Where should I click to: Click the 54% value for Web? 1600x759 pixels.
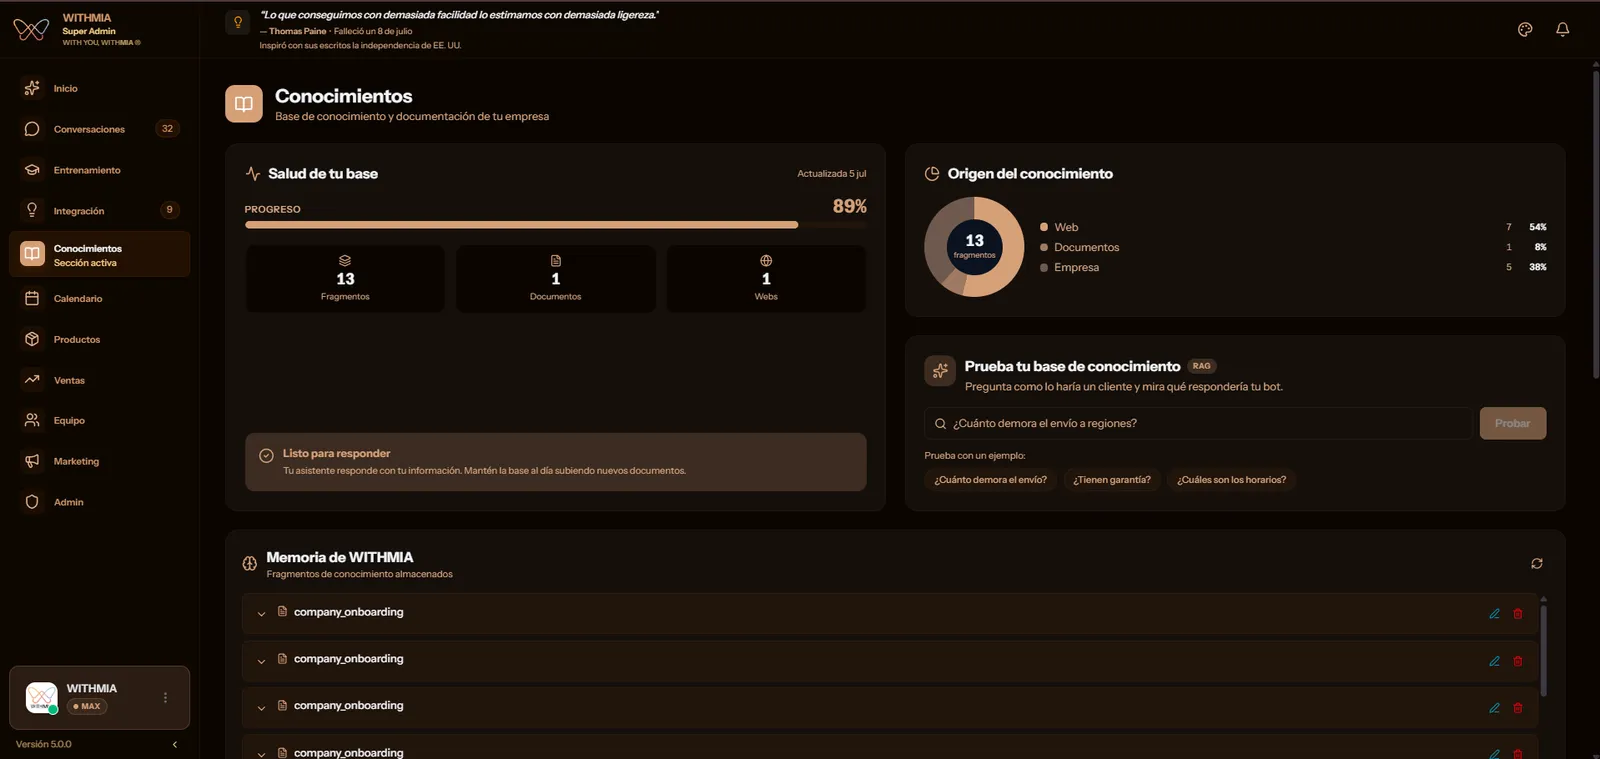[x=1538, y=227]
